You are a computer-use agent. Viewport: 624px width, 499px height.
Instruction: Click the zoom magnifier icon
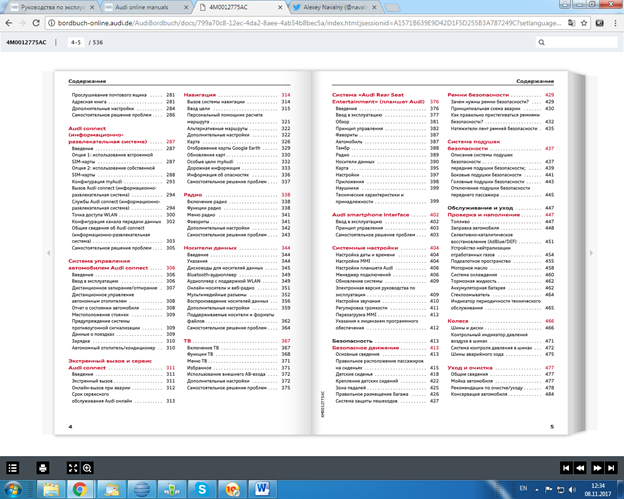(x=87, y=467)
